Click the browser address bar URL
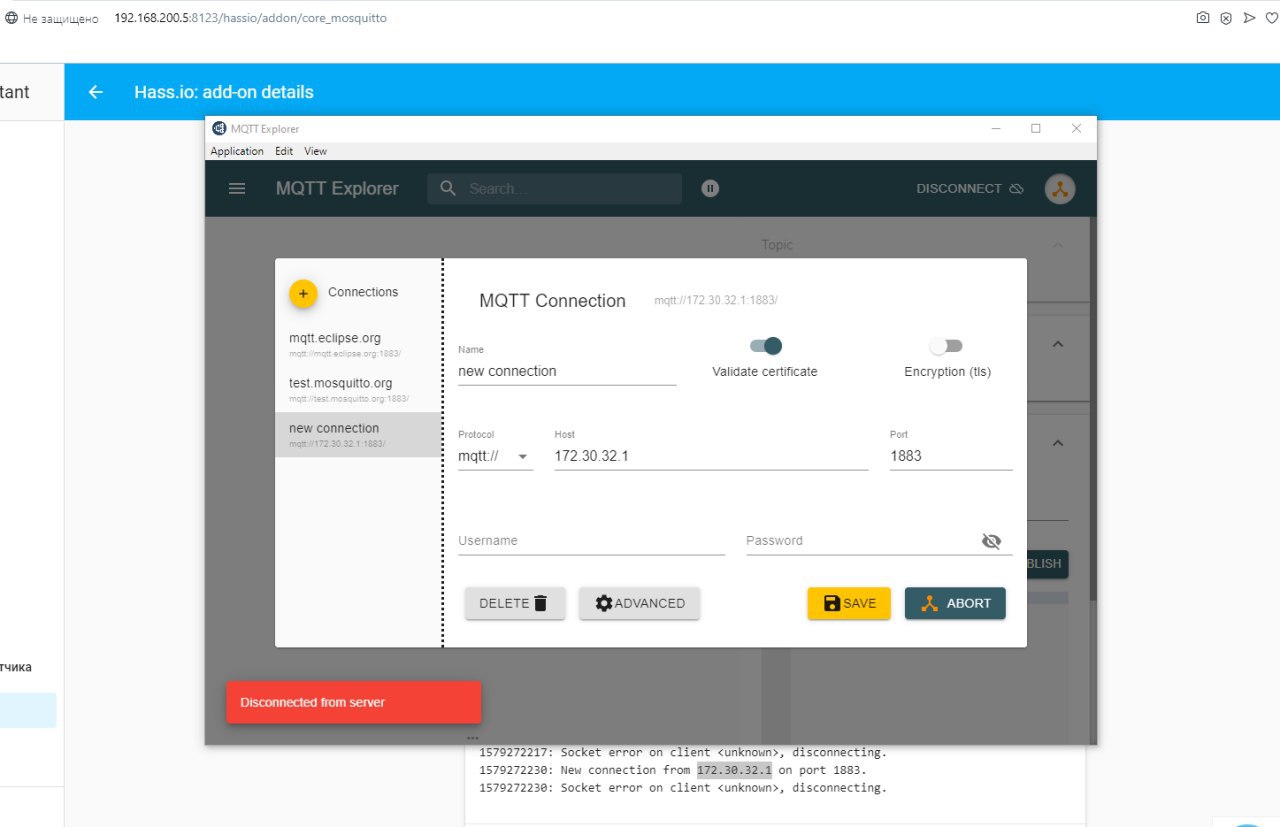1280x827 pixels. pyautogui.click(x=250, y=18)
